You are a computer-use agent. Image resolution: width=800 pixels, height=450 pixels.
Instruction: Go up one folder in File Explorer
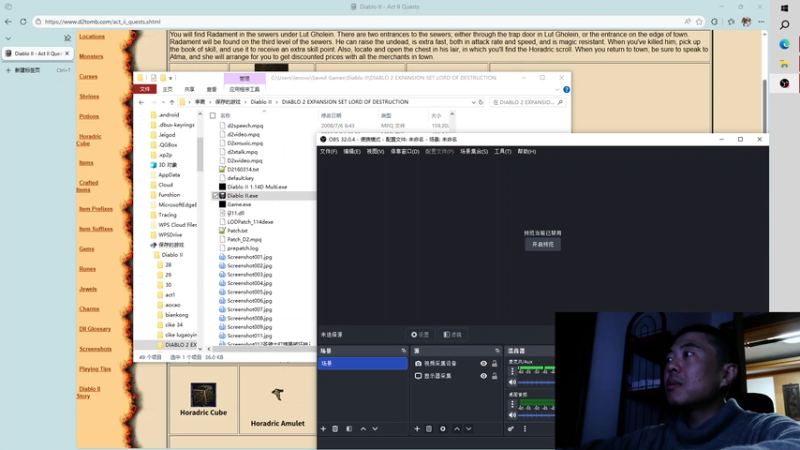point(172,102)
